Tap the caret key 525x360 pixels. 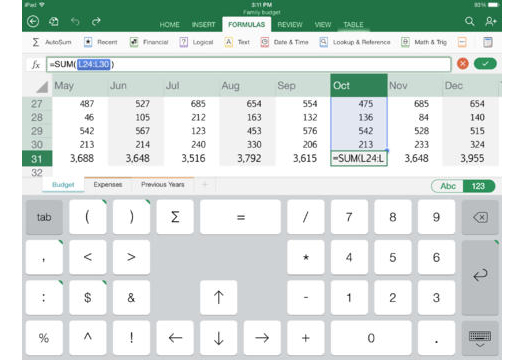pyautogui.click(x=88, y=338)
